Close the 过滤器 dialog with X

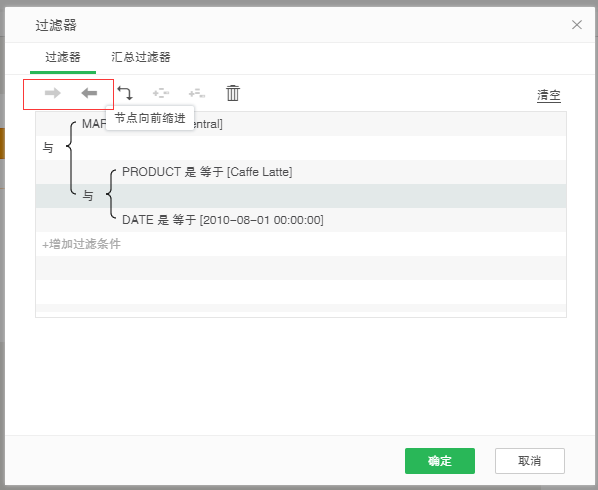577,25
